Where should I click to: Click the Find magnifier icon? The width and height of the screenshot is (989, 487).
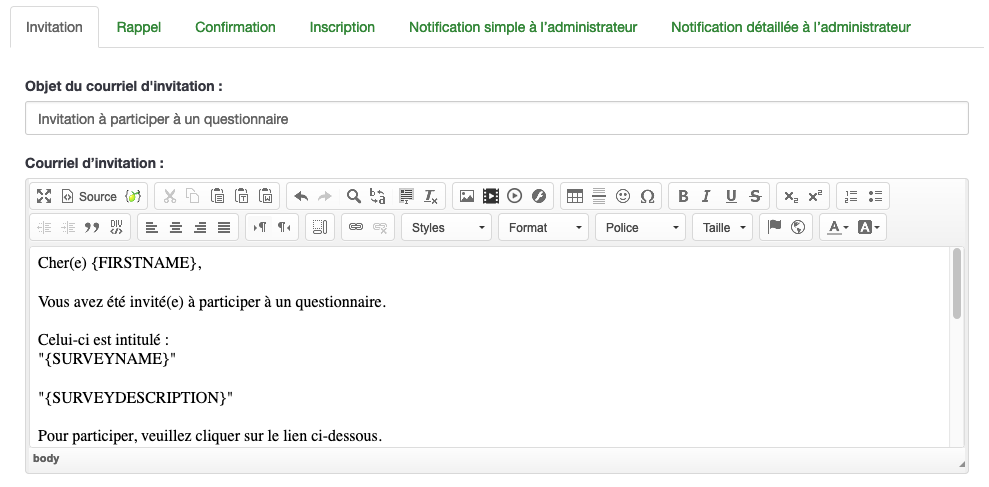(x=353, y=197)
